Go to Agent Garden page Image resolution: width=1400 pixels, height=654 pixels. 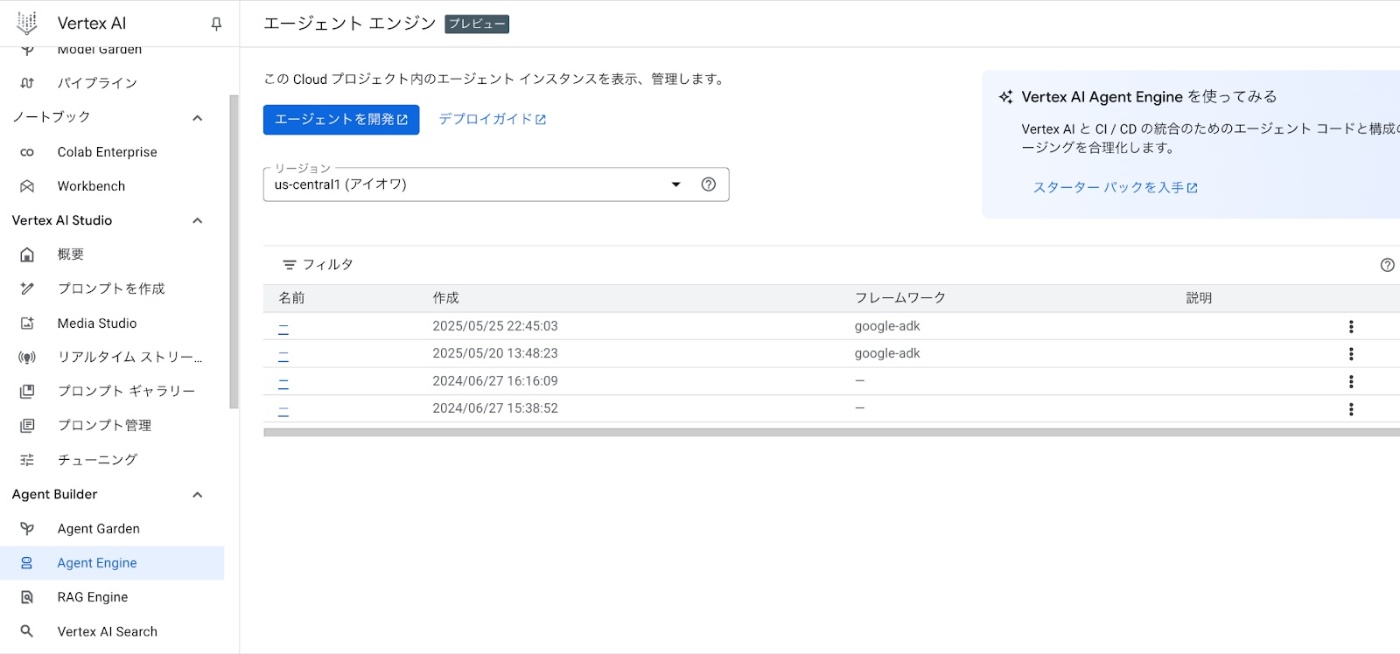[x=98, y=529]
